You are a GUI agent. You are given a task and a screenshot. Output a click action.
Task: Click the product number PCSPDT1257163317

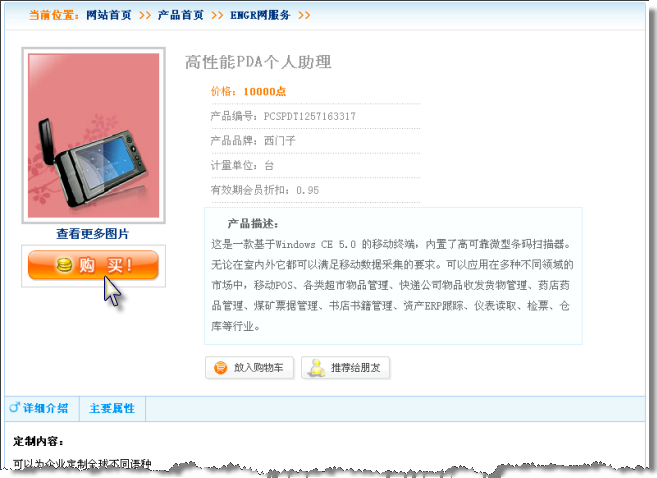pos(310,116)
